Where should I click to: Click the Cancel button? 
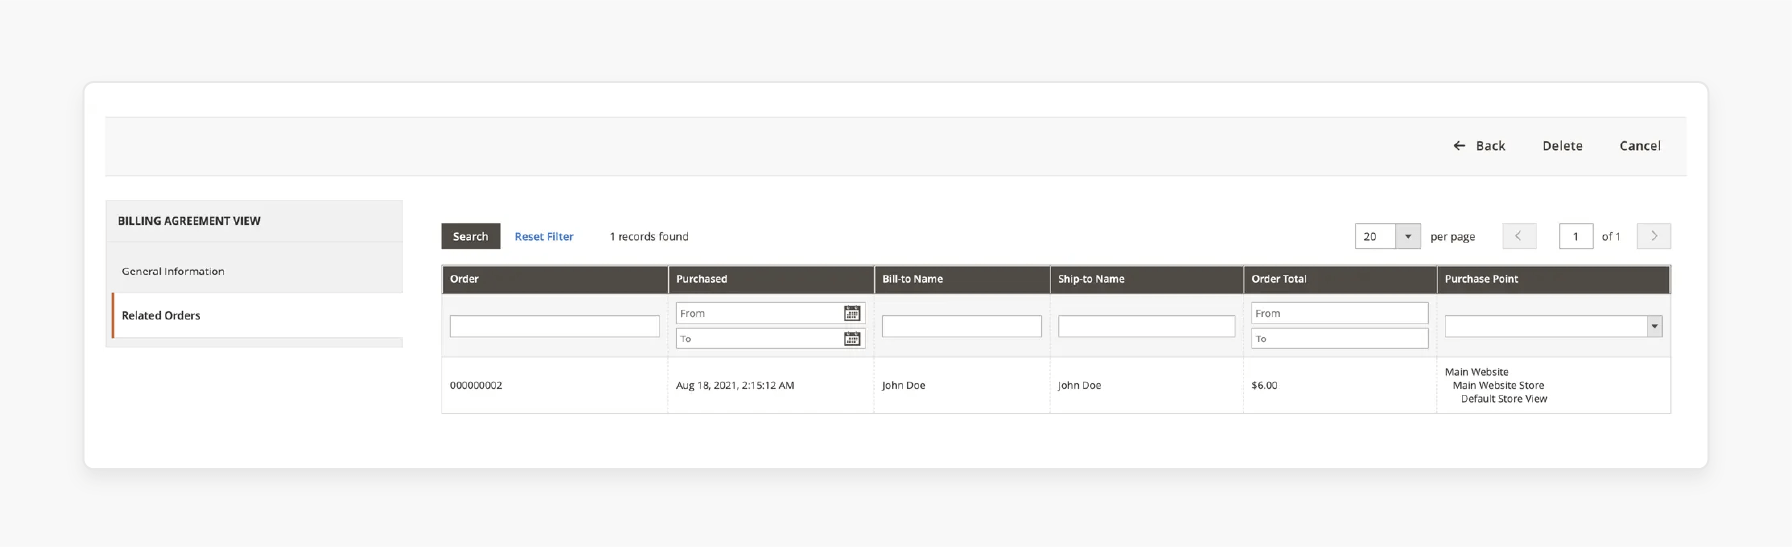pyautogui.click(x=1640, y=146)
